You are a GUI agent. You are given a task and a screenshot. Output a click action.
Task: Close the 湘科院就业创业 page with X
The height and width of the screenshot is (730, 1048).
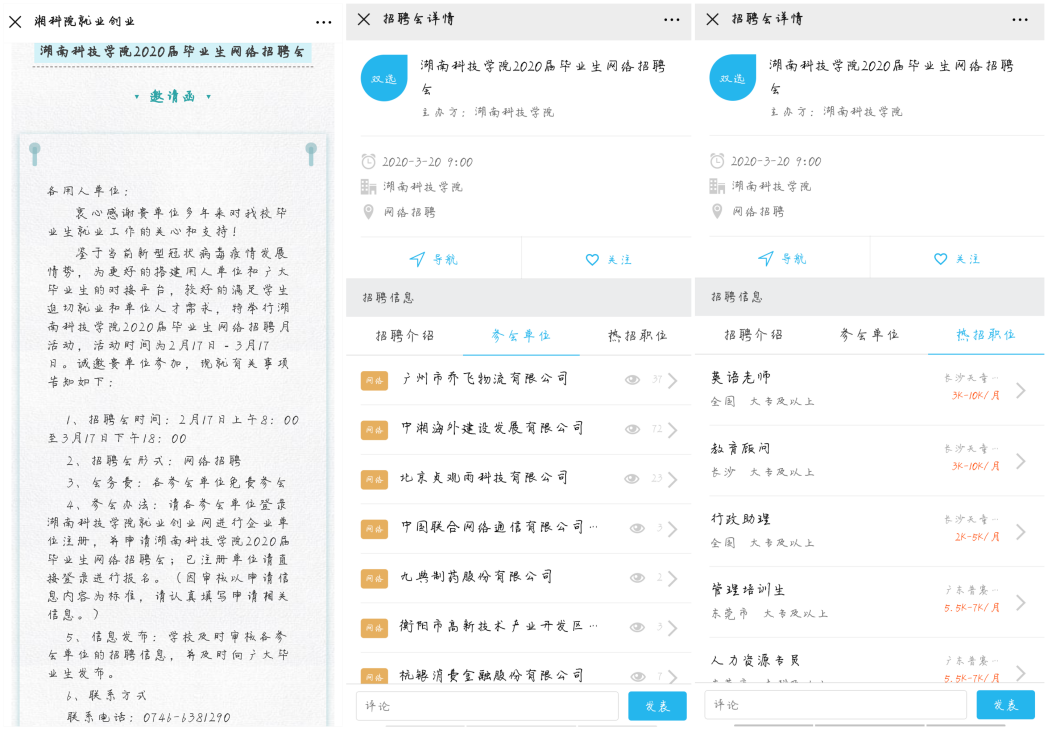(15, 21)
